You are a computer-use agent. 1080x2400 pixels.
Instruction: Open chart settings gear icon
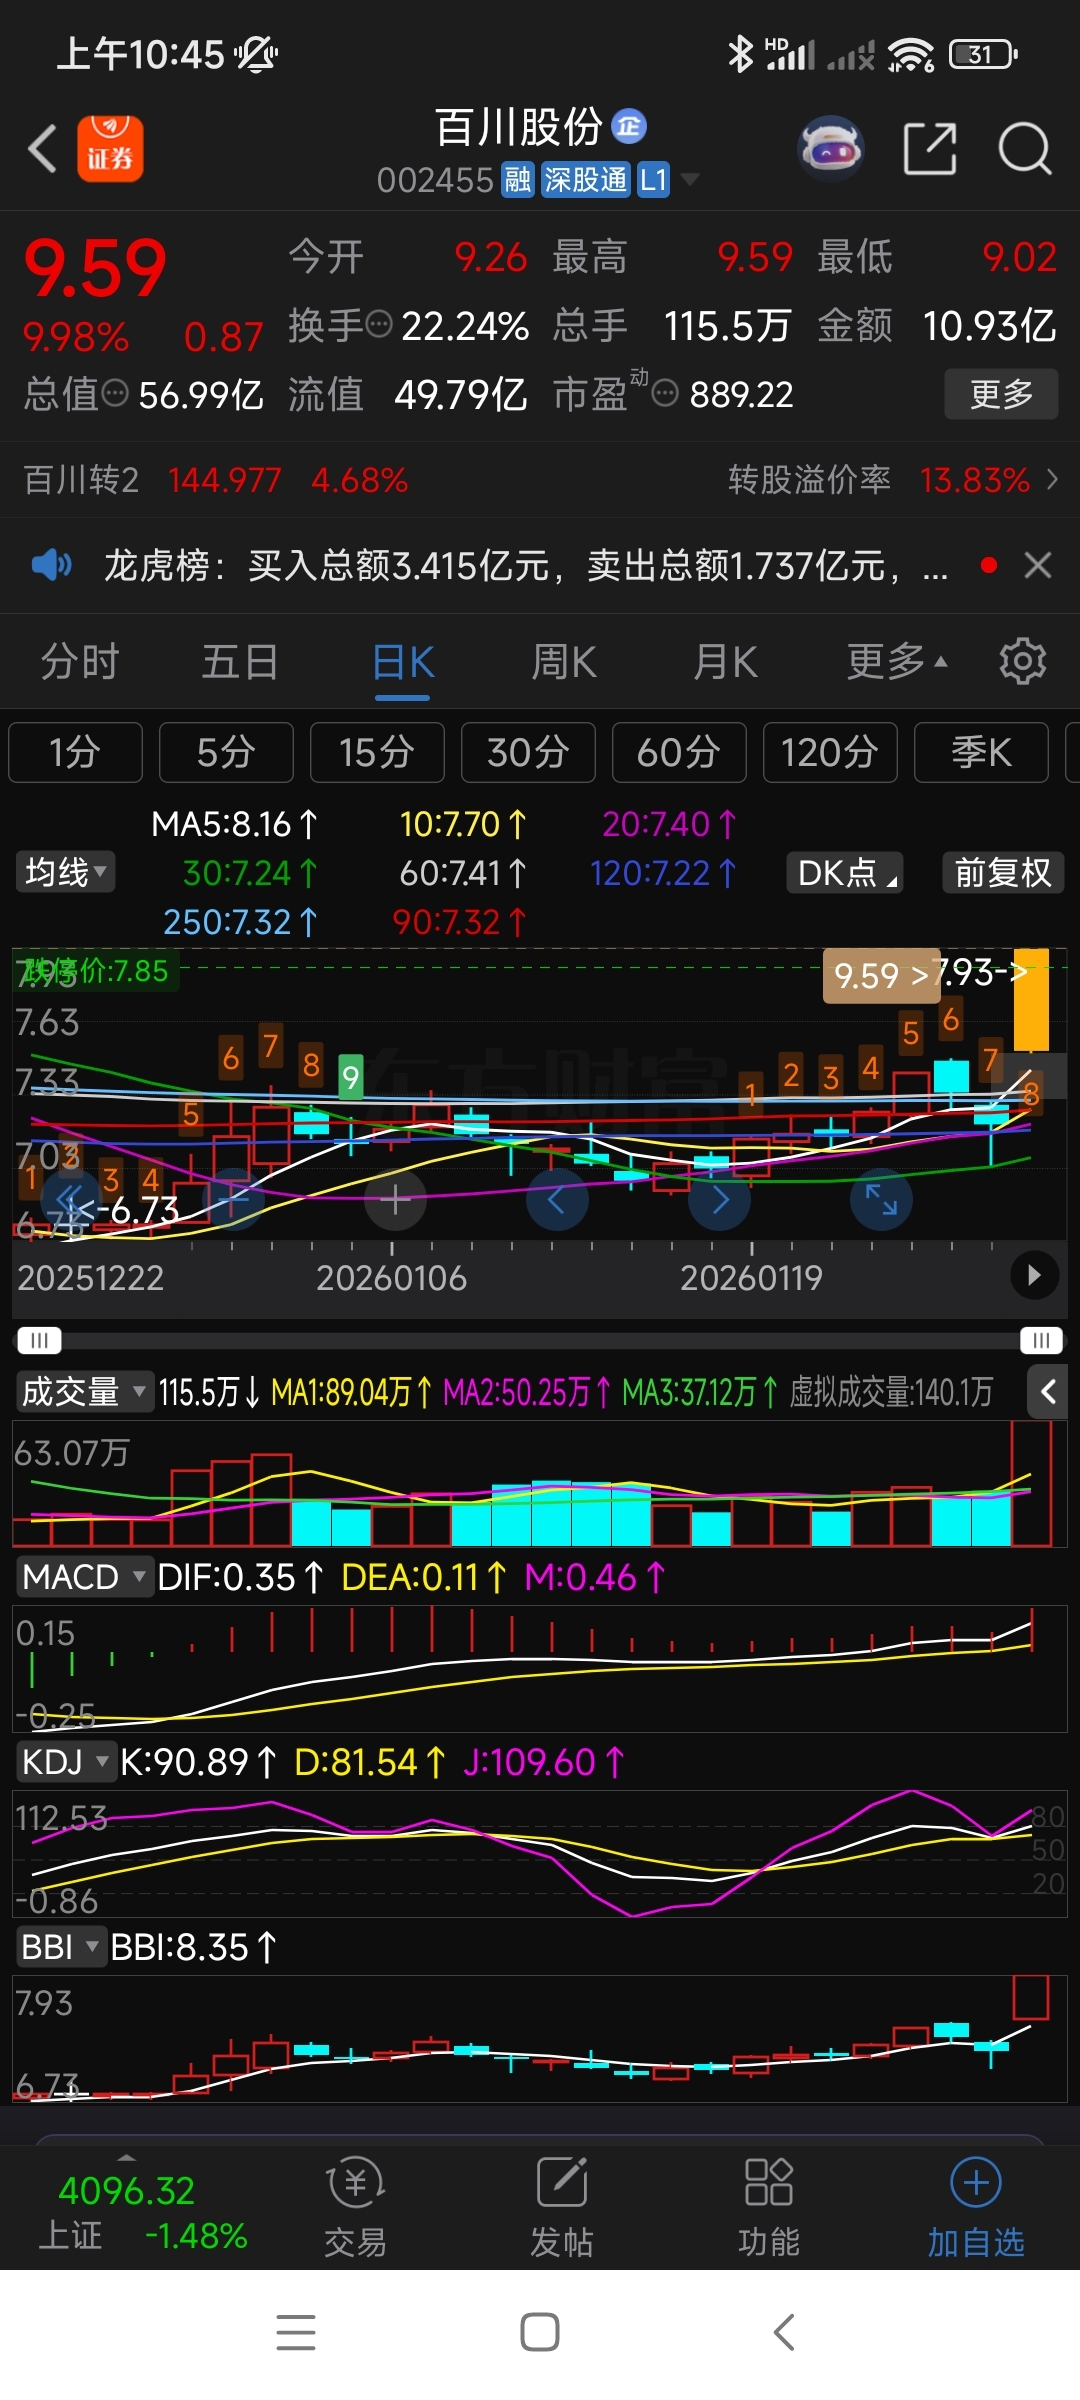tap(1023, 661)
